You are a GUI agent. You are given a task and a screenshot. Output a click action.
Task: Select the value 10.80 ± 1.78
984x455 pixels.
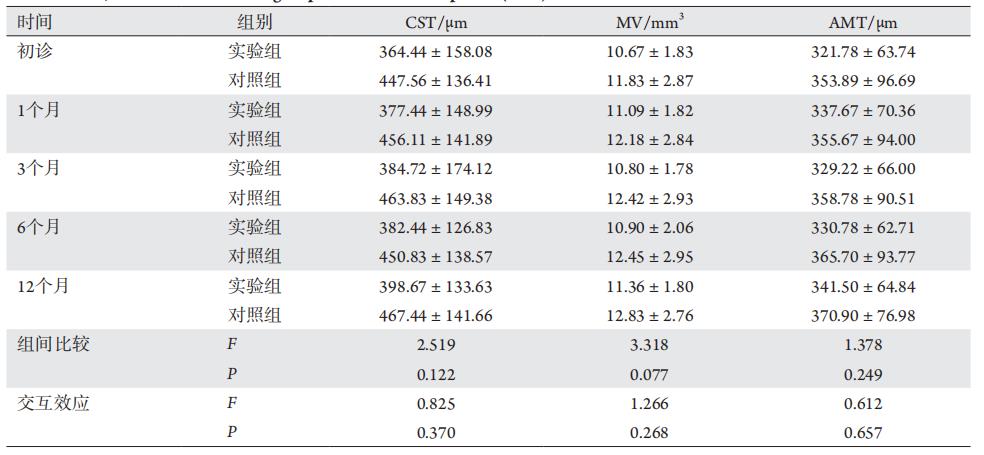point(655,168)
